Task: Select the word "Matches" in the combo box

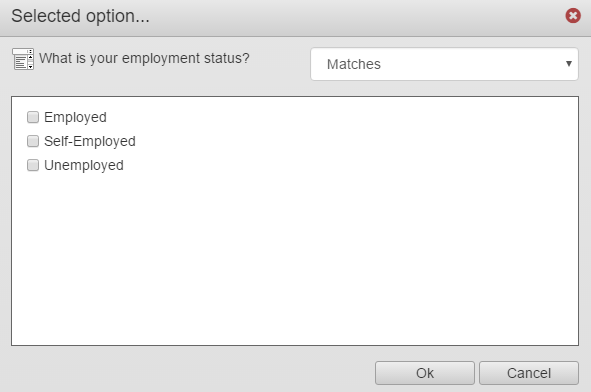Action: coord(354,64)
